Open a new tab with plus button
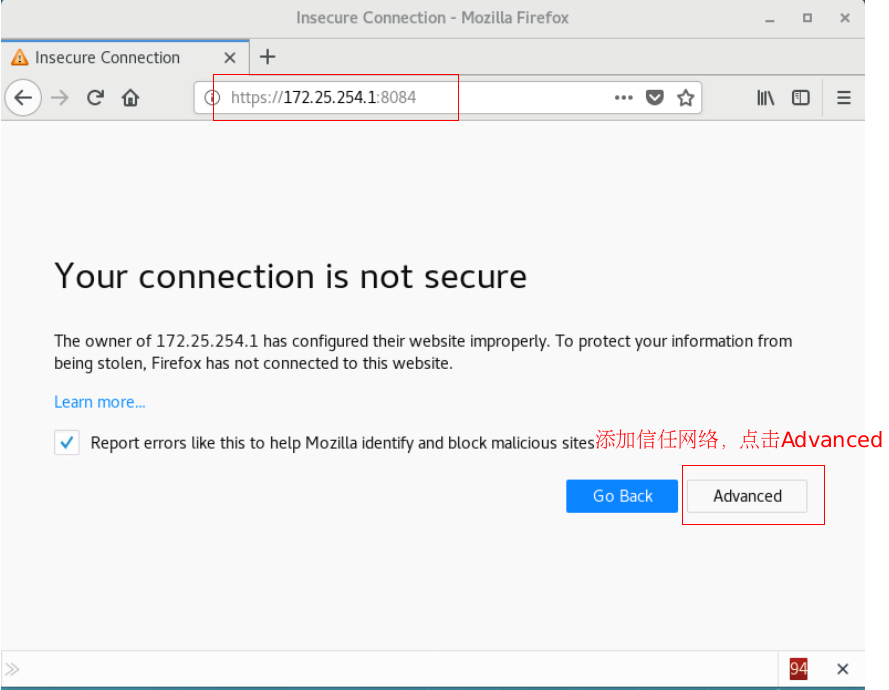 tap(267, 57)
